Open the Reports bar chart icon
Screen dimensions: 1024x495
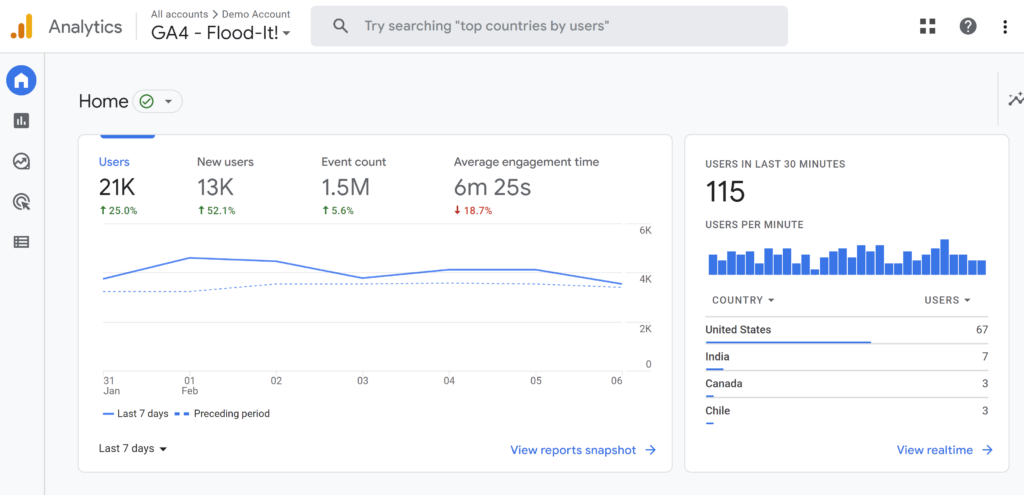[x=22, y=121]
